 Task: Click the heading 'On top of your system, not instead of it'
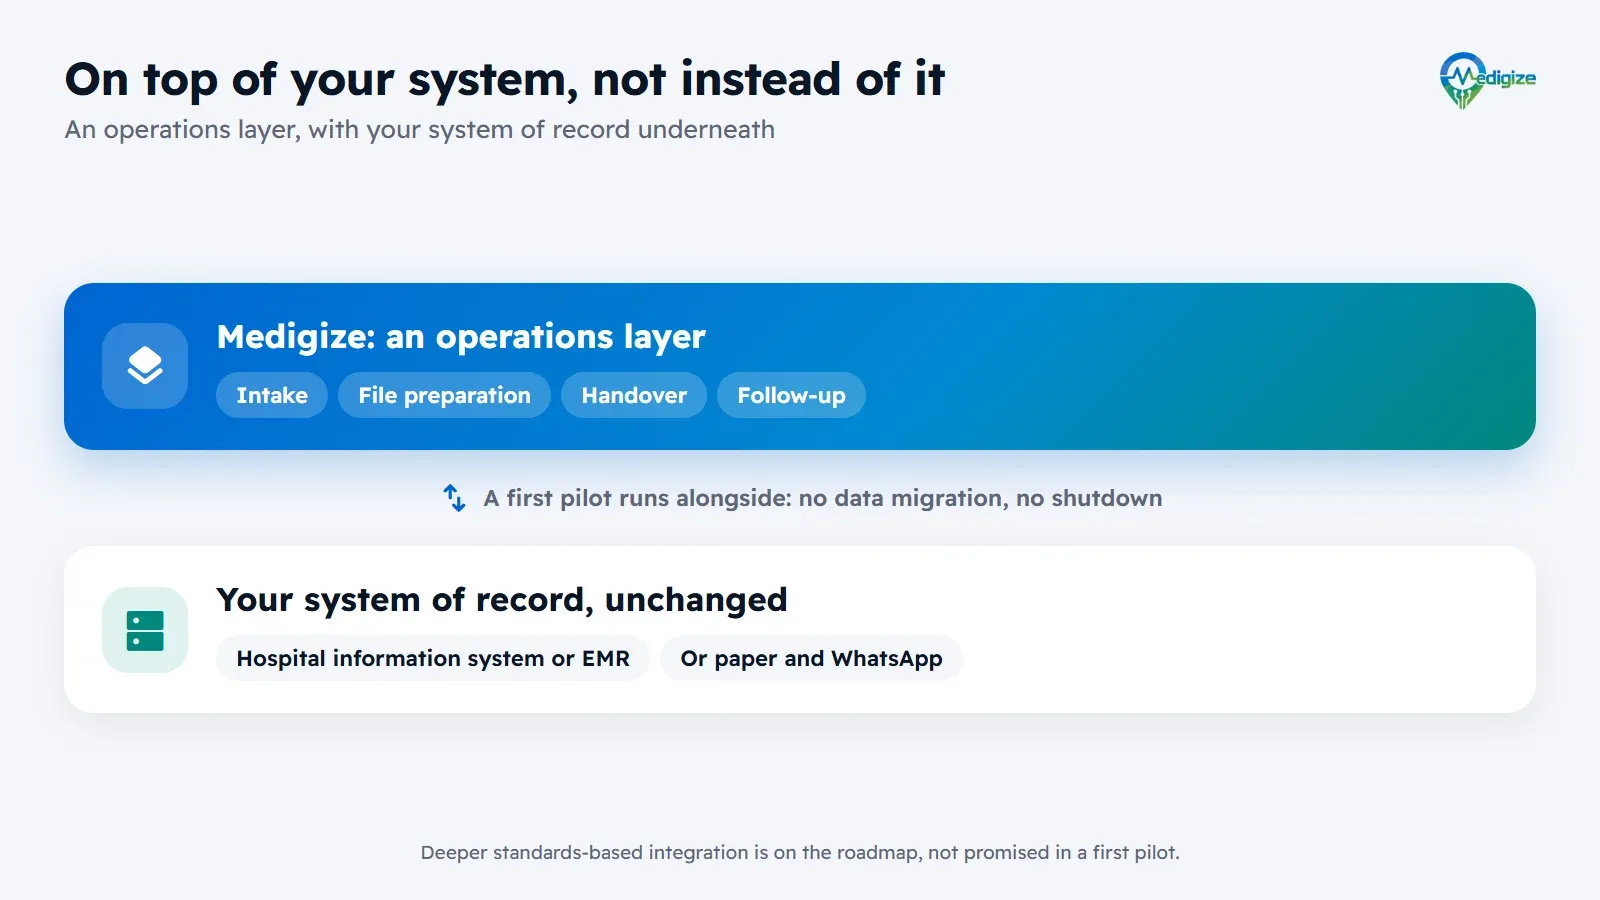coord(505,79)
